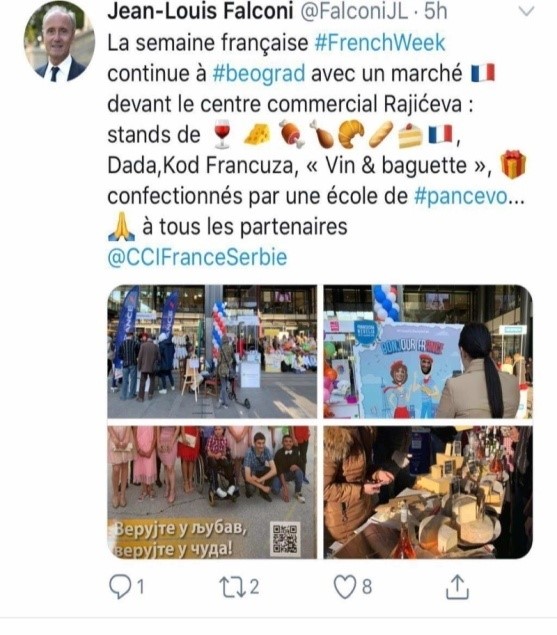Image resolution: width=557 pixels, height=635 pixels.
Task: Click the wine glass emoji
Action: pos(222,134)
